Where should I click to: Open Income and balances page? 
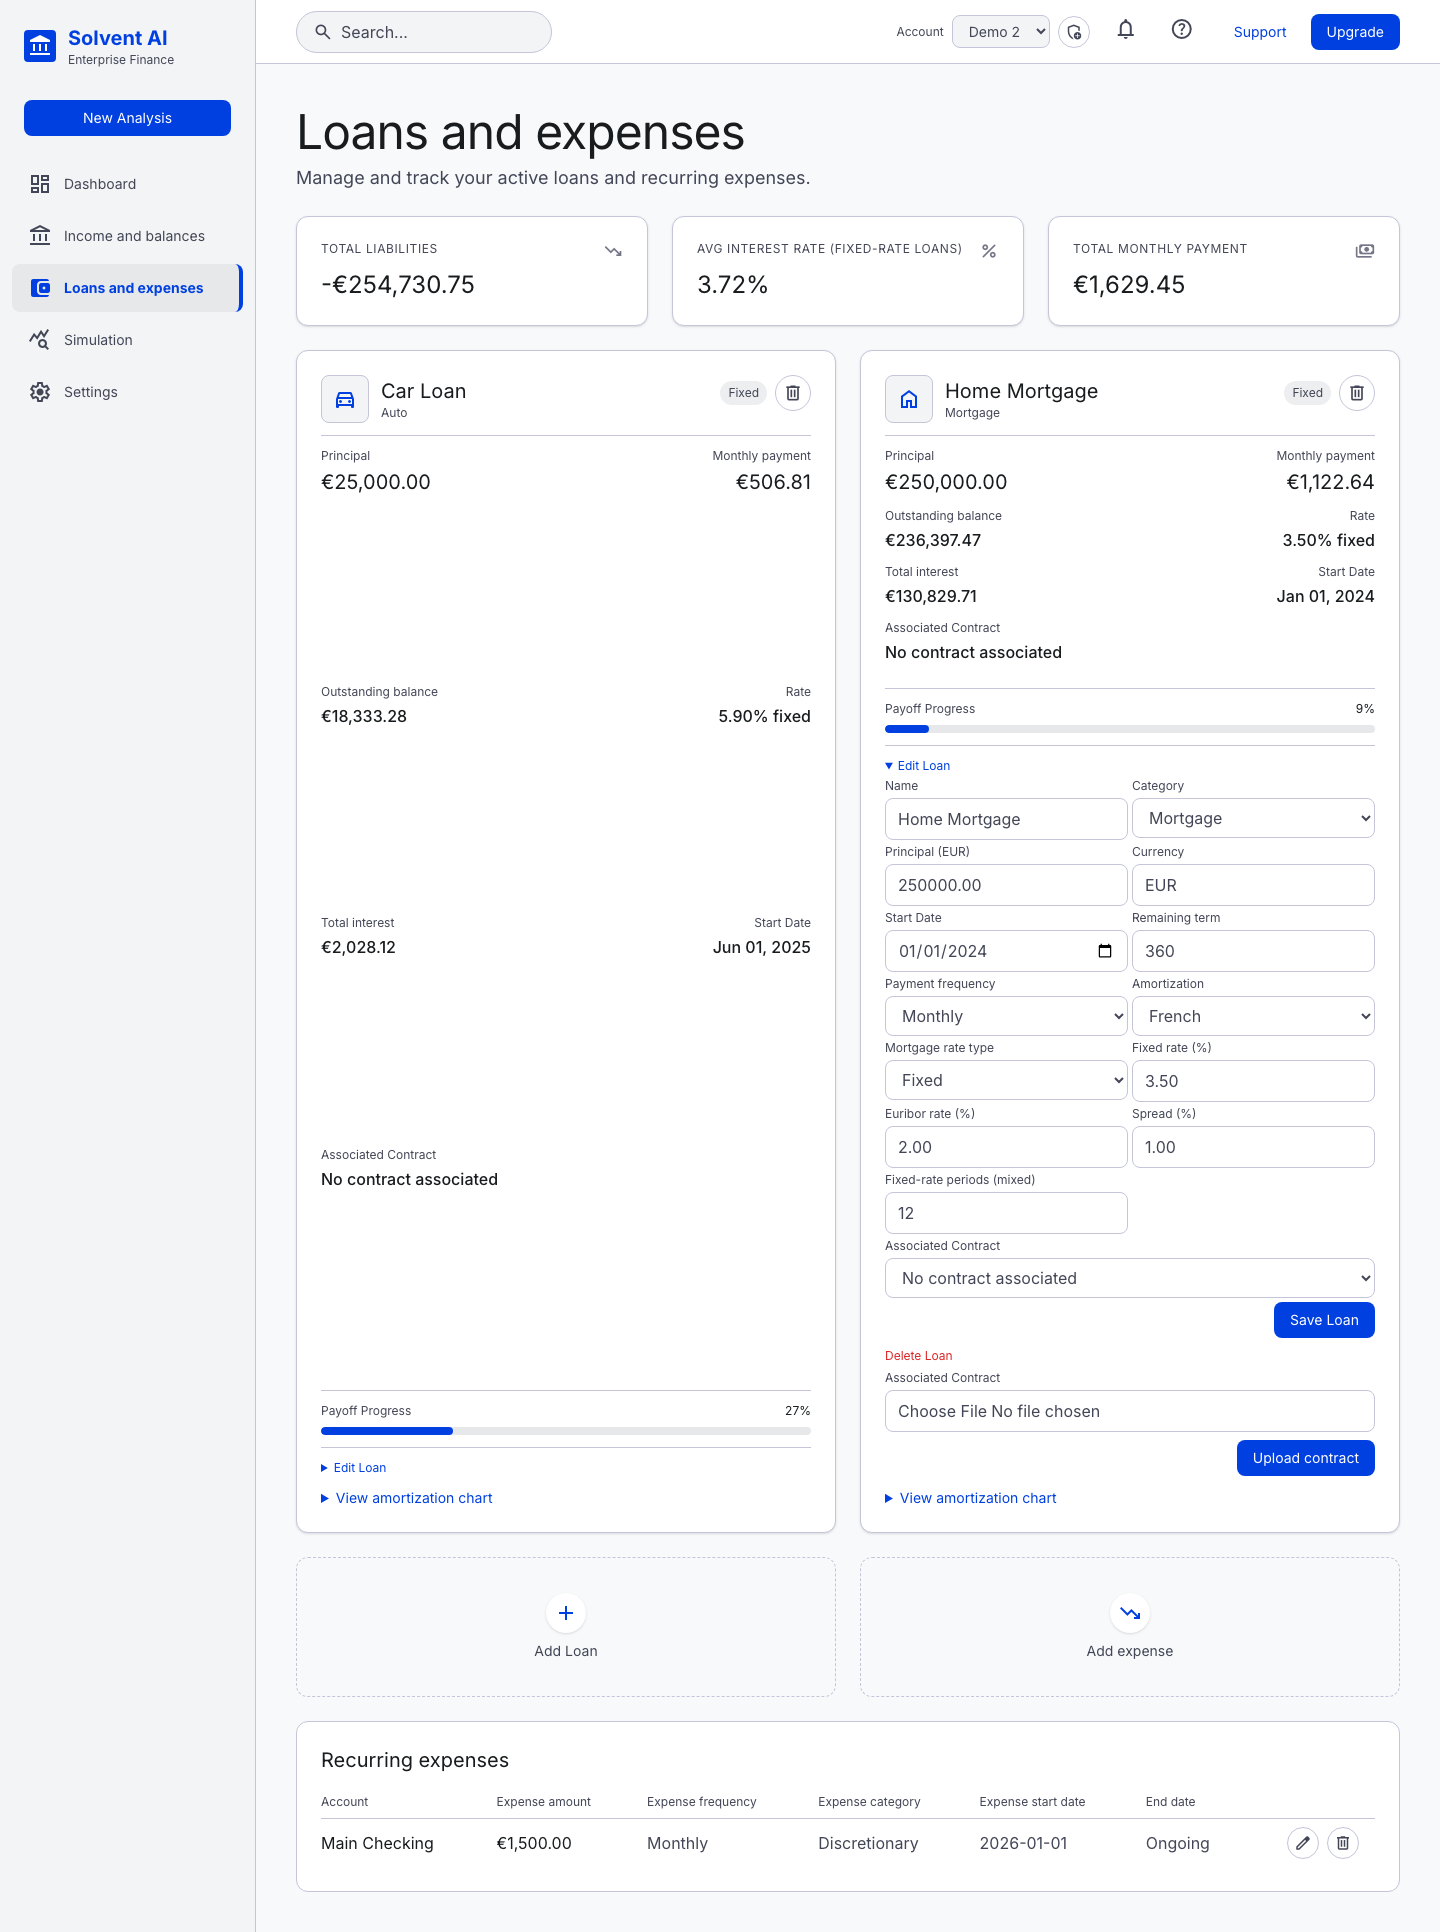[x=127, y=236]
